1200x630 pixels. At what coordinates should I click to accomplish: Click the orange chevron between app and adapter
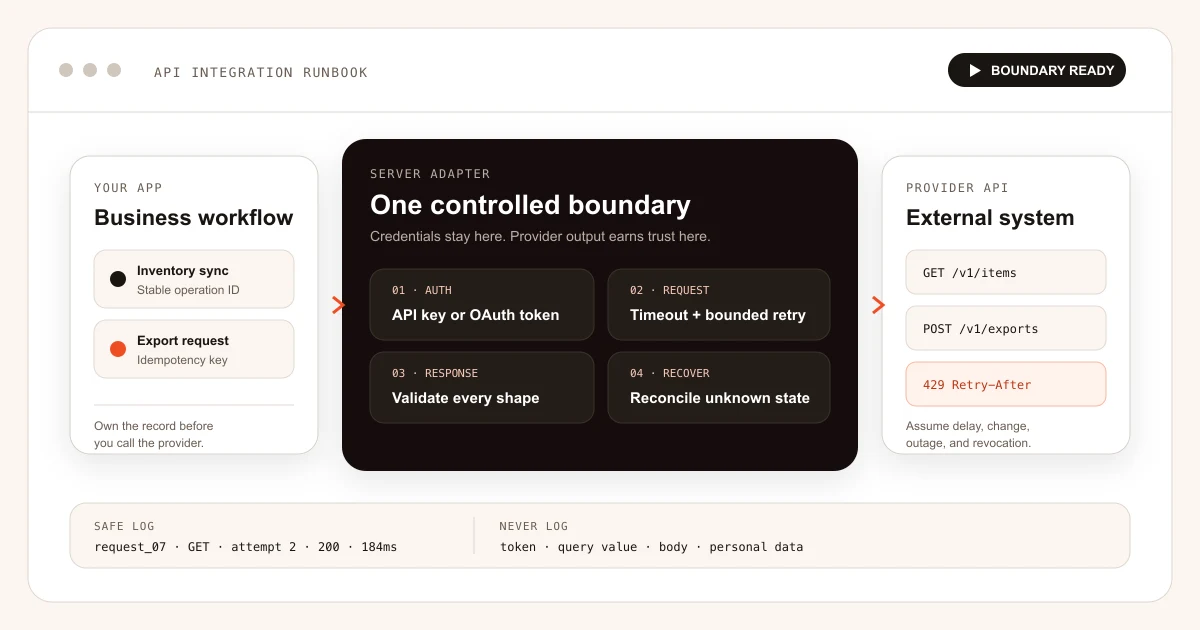338,305
